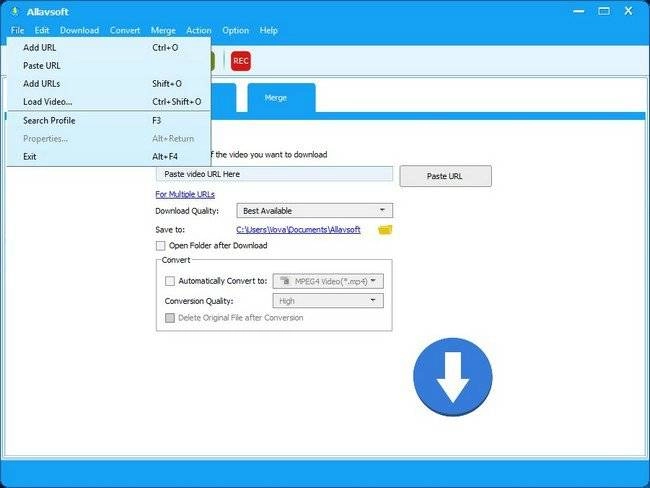Screen dimensions: 650x488
Task: Click the Paste video URL Here field
Action: 274,174
